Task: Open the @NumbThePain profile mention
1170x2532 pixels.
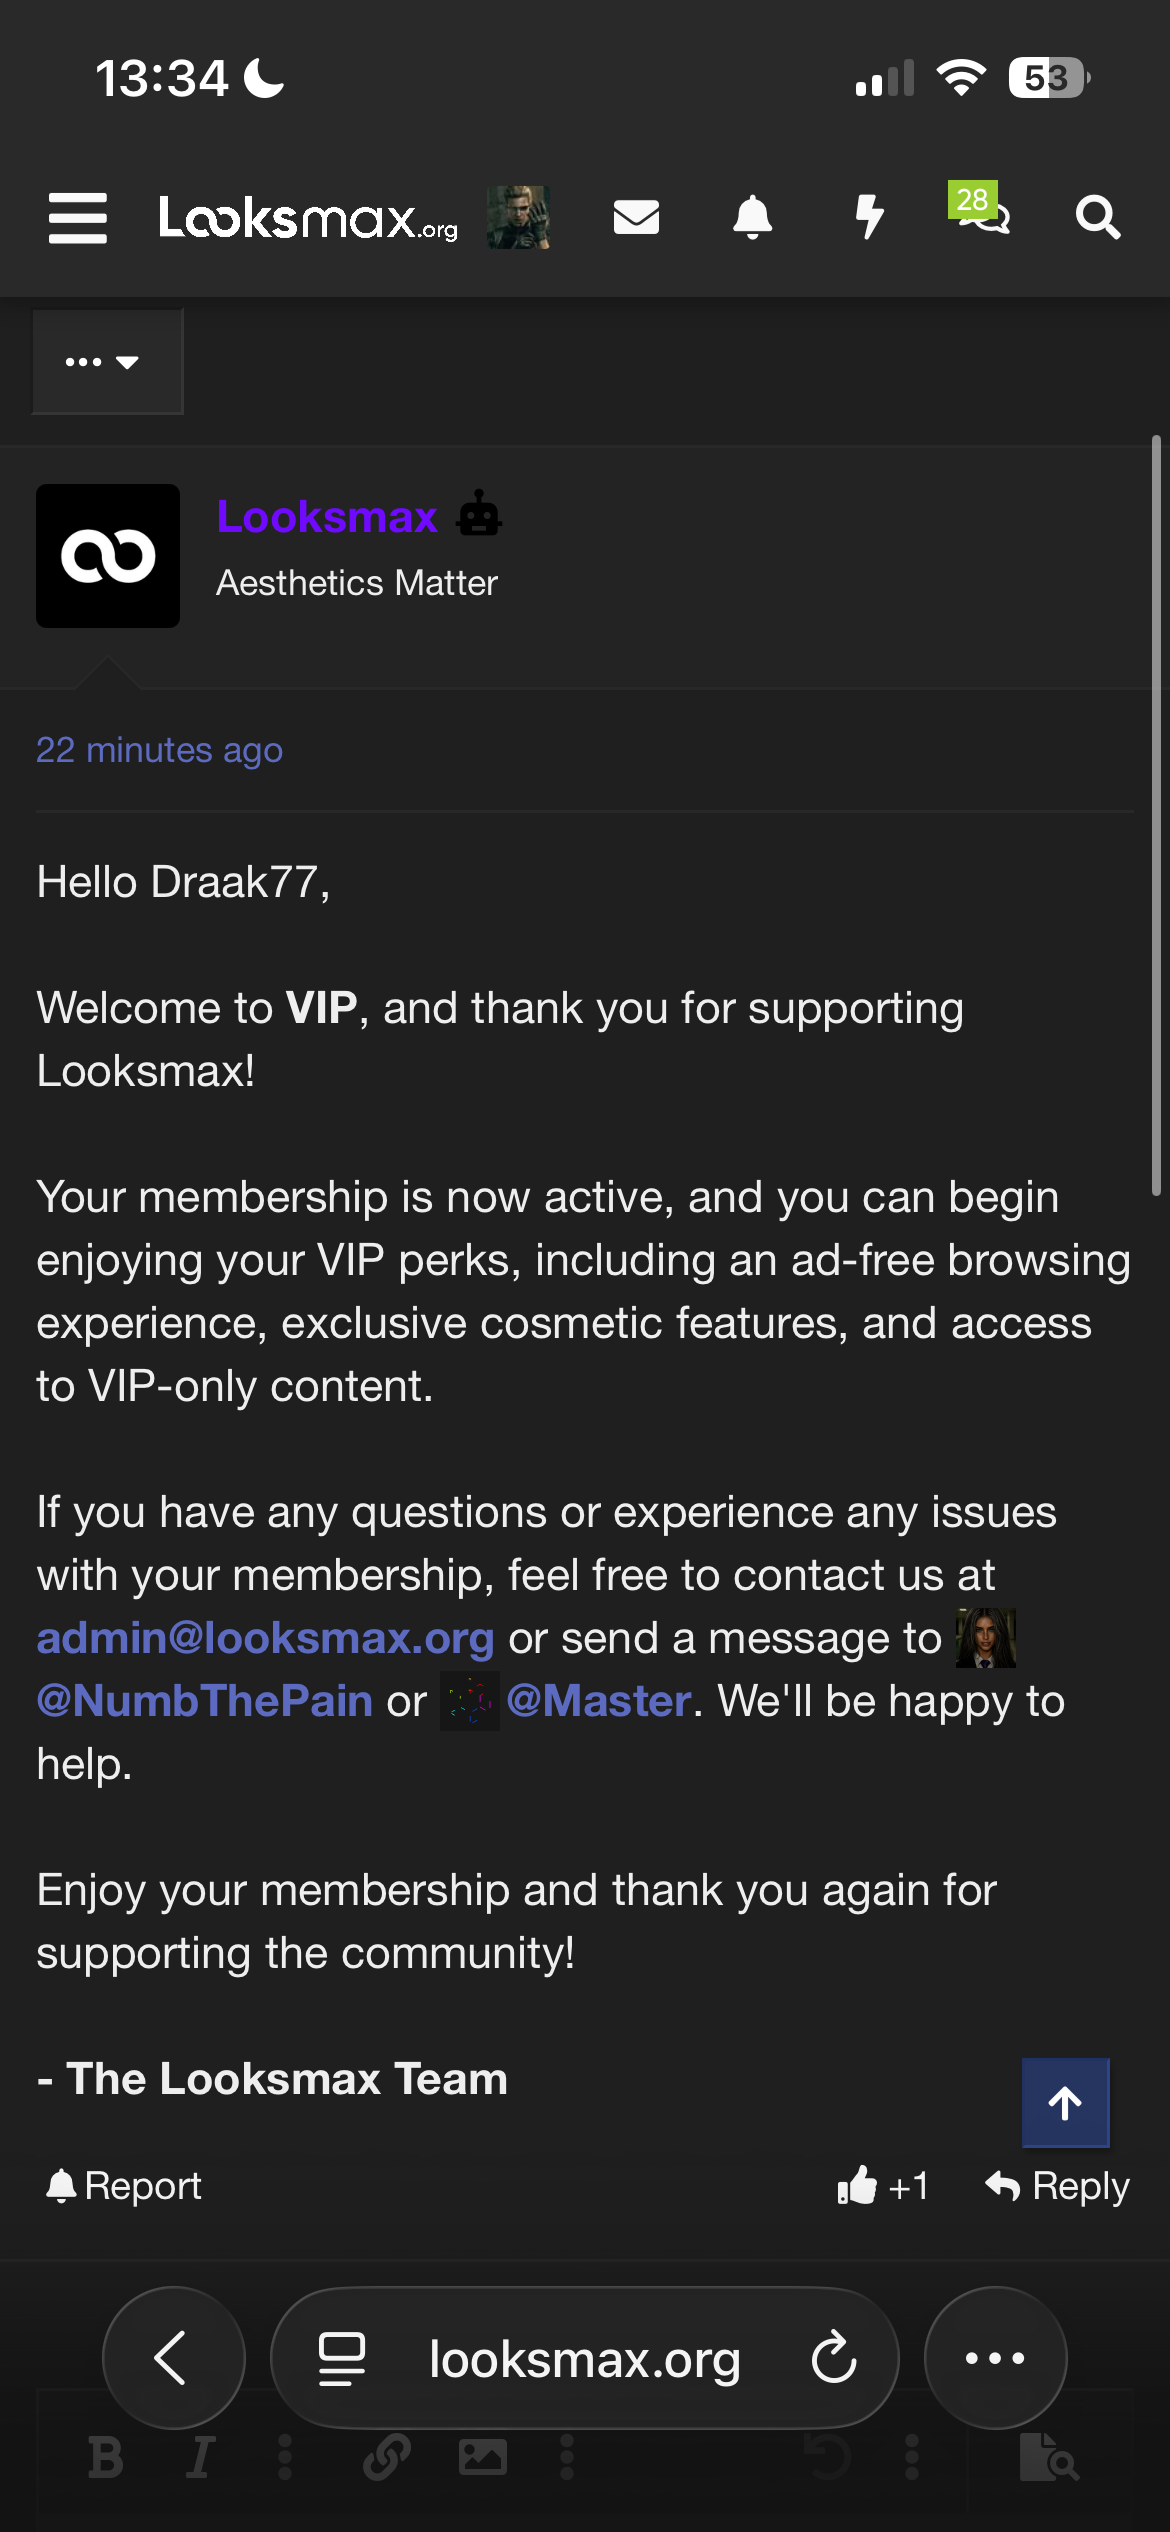Action: (x=205, y=1701)
